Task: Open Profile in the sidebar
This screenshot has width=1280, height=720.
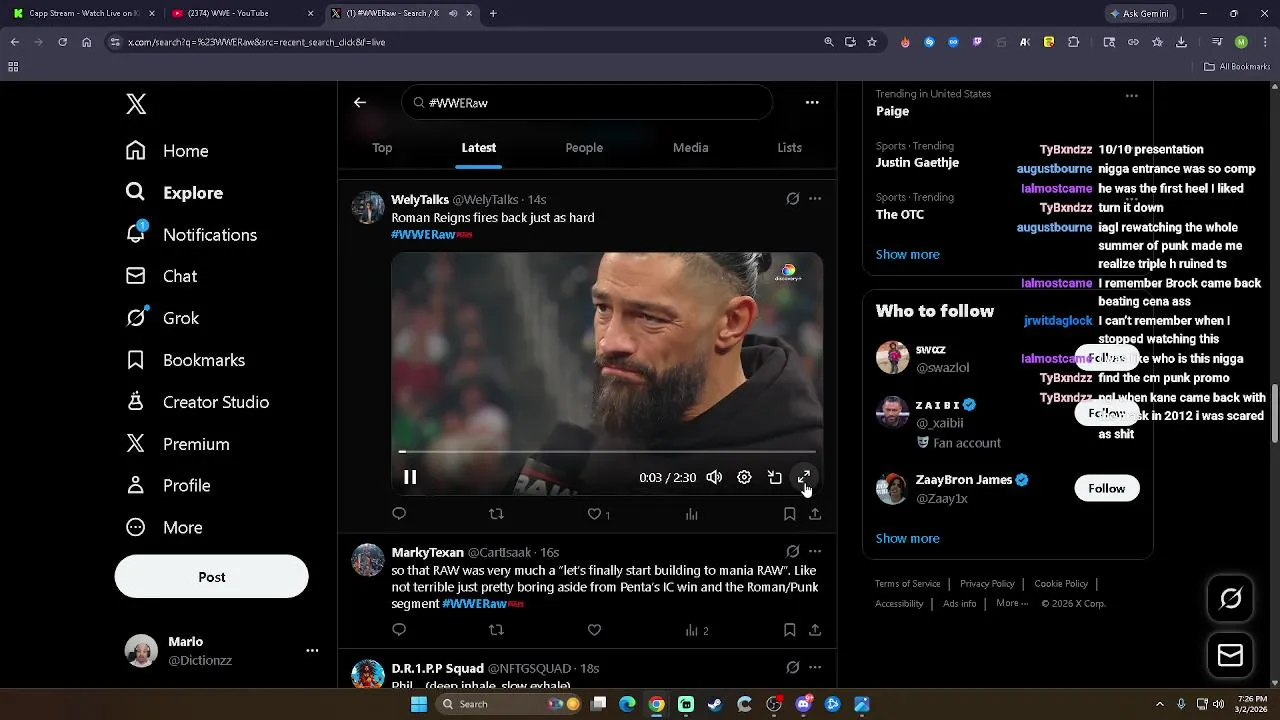Action: tap(168, 486)
